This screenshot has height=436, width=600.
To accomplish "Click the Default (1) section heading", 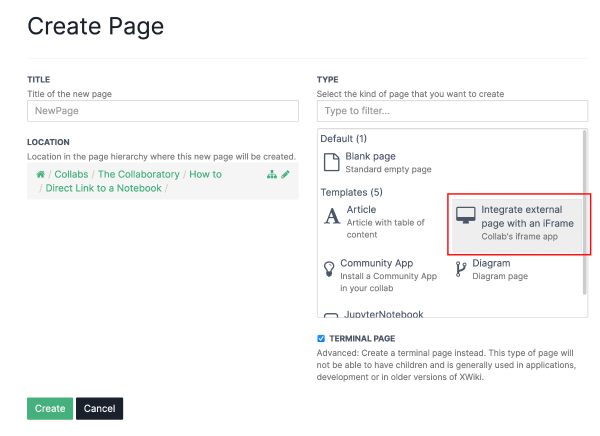I will point(343,139).
